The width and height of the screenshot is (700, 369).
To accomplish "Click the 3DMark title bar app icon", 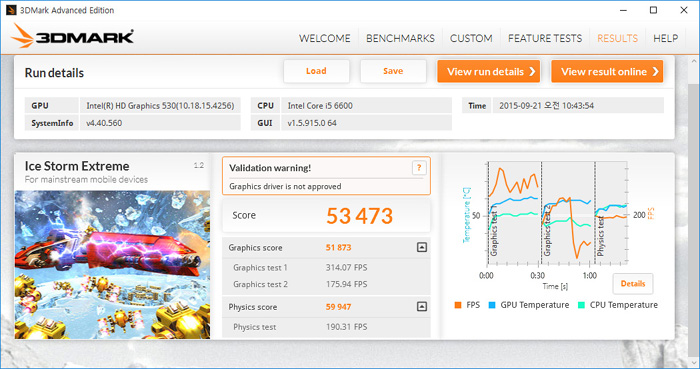I will [x=11, y=10].
